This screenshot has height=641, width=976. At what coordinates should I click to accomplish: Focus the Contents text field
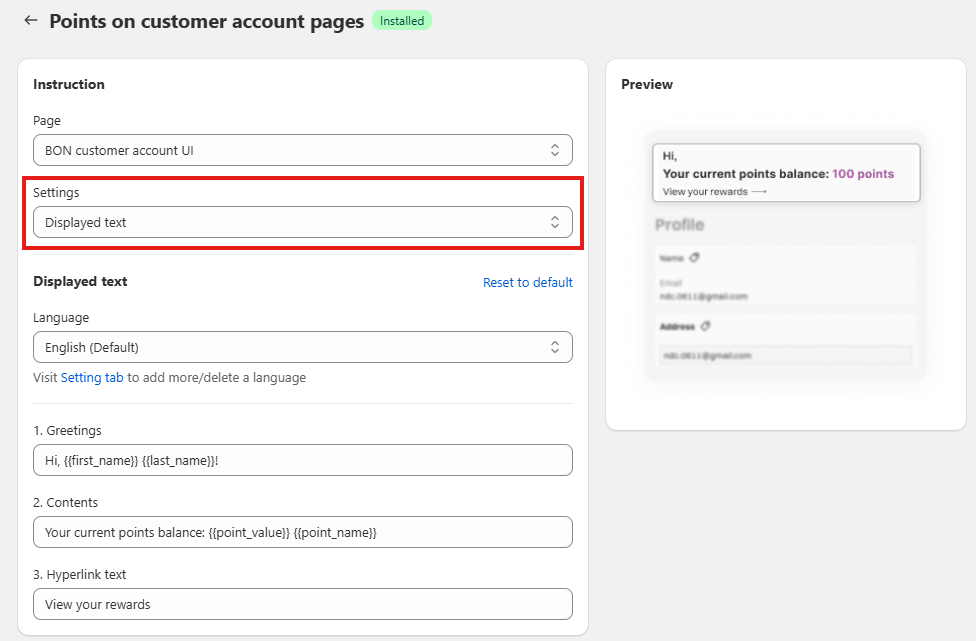pos(302,532)
